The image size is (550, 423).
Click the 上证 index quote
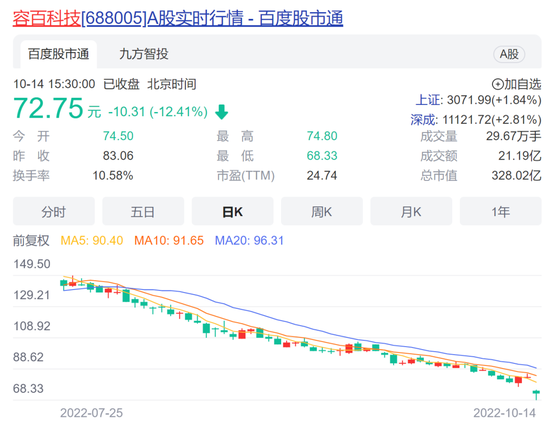(x=478, y=100)
